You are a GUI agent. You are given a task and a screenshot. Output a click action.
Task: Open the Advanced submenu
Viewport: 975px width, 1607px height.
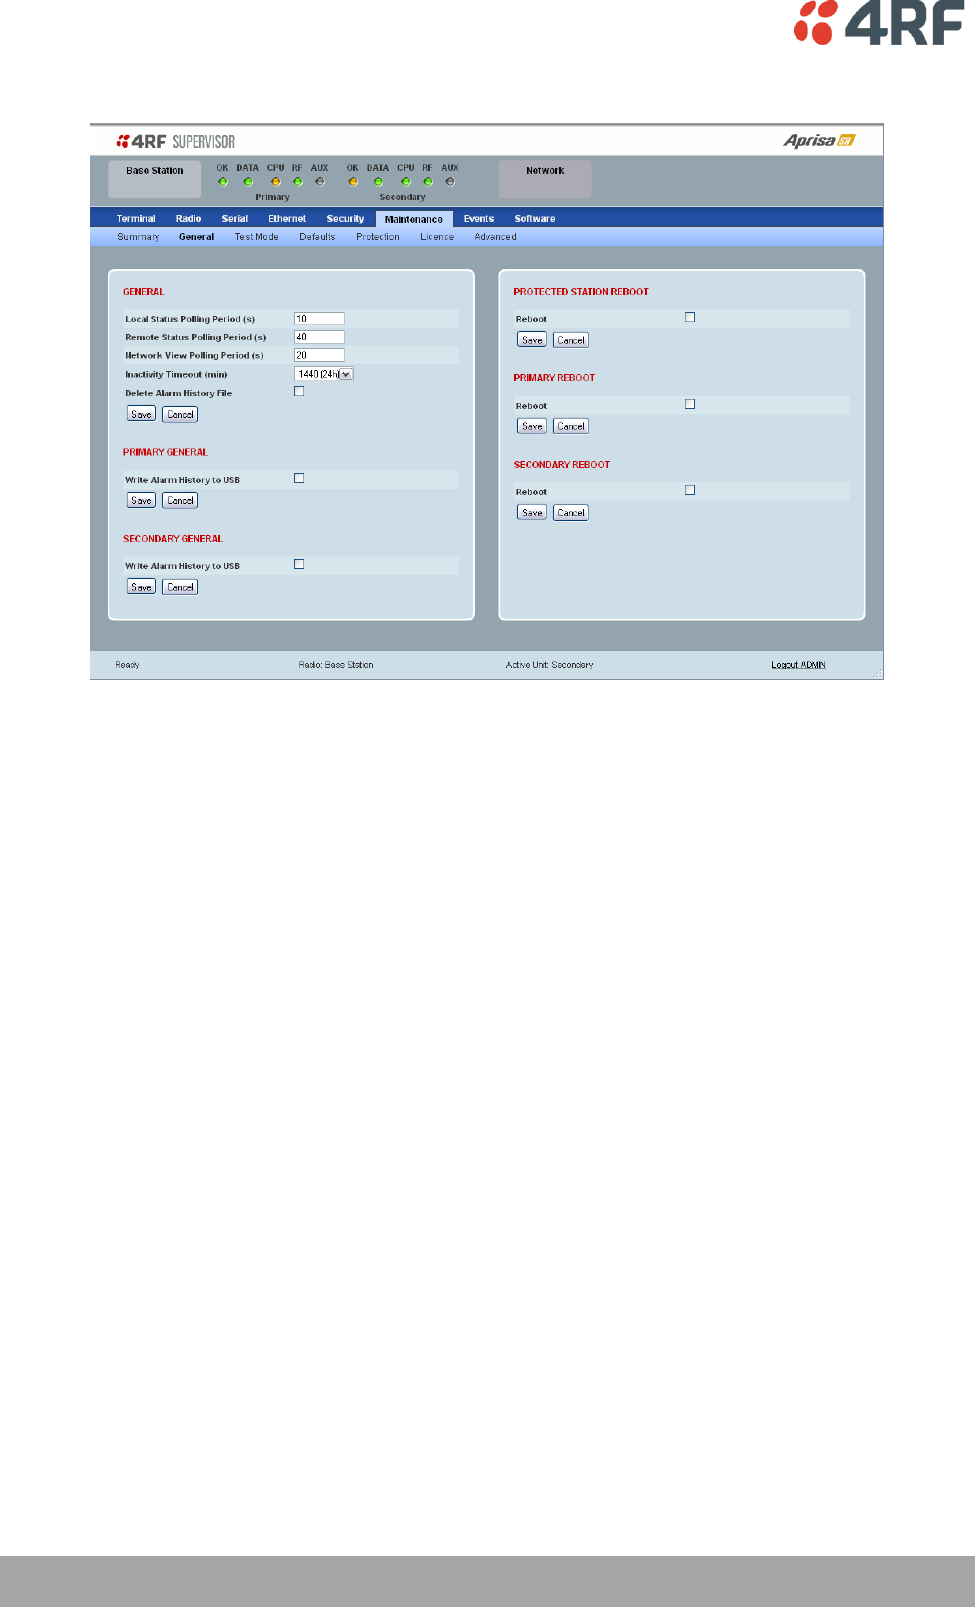click(496, 237)
